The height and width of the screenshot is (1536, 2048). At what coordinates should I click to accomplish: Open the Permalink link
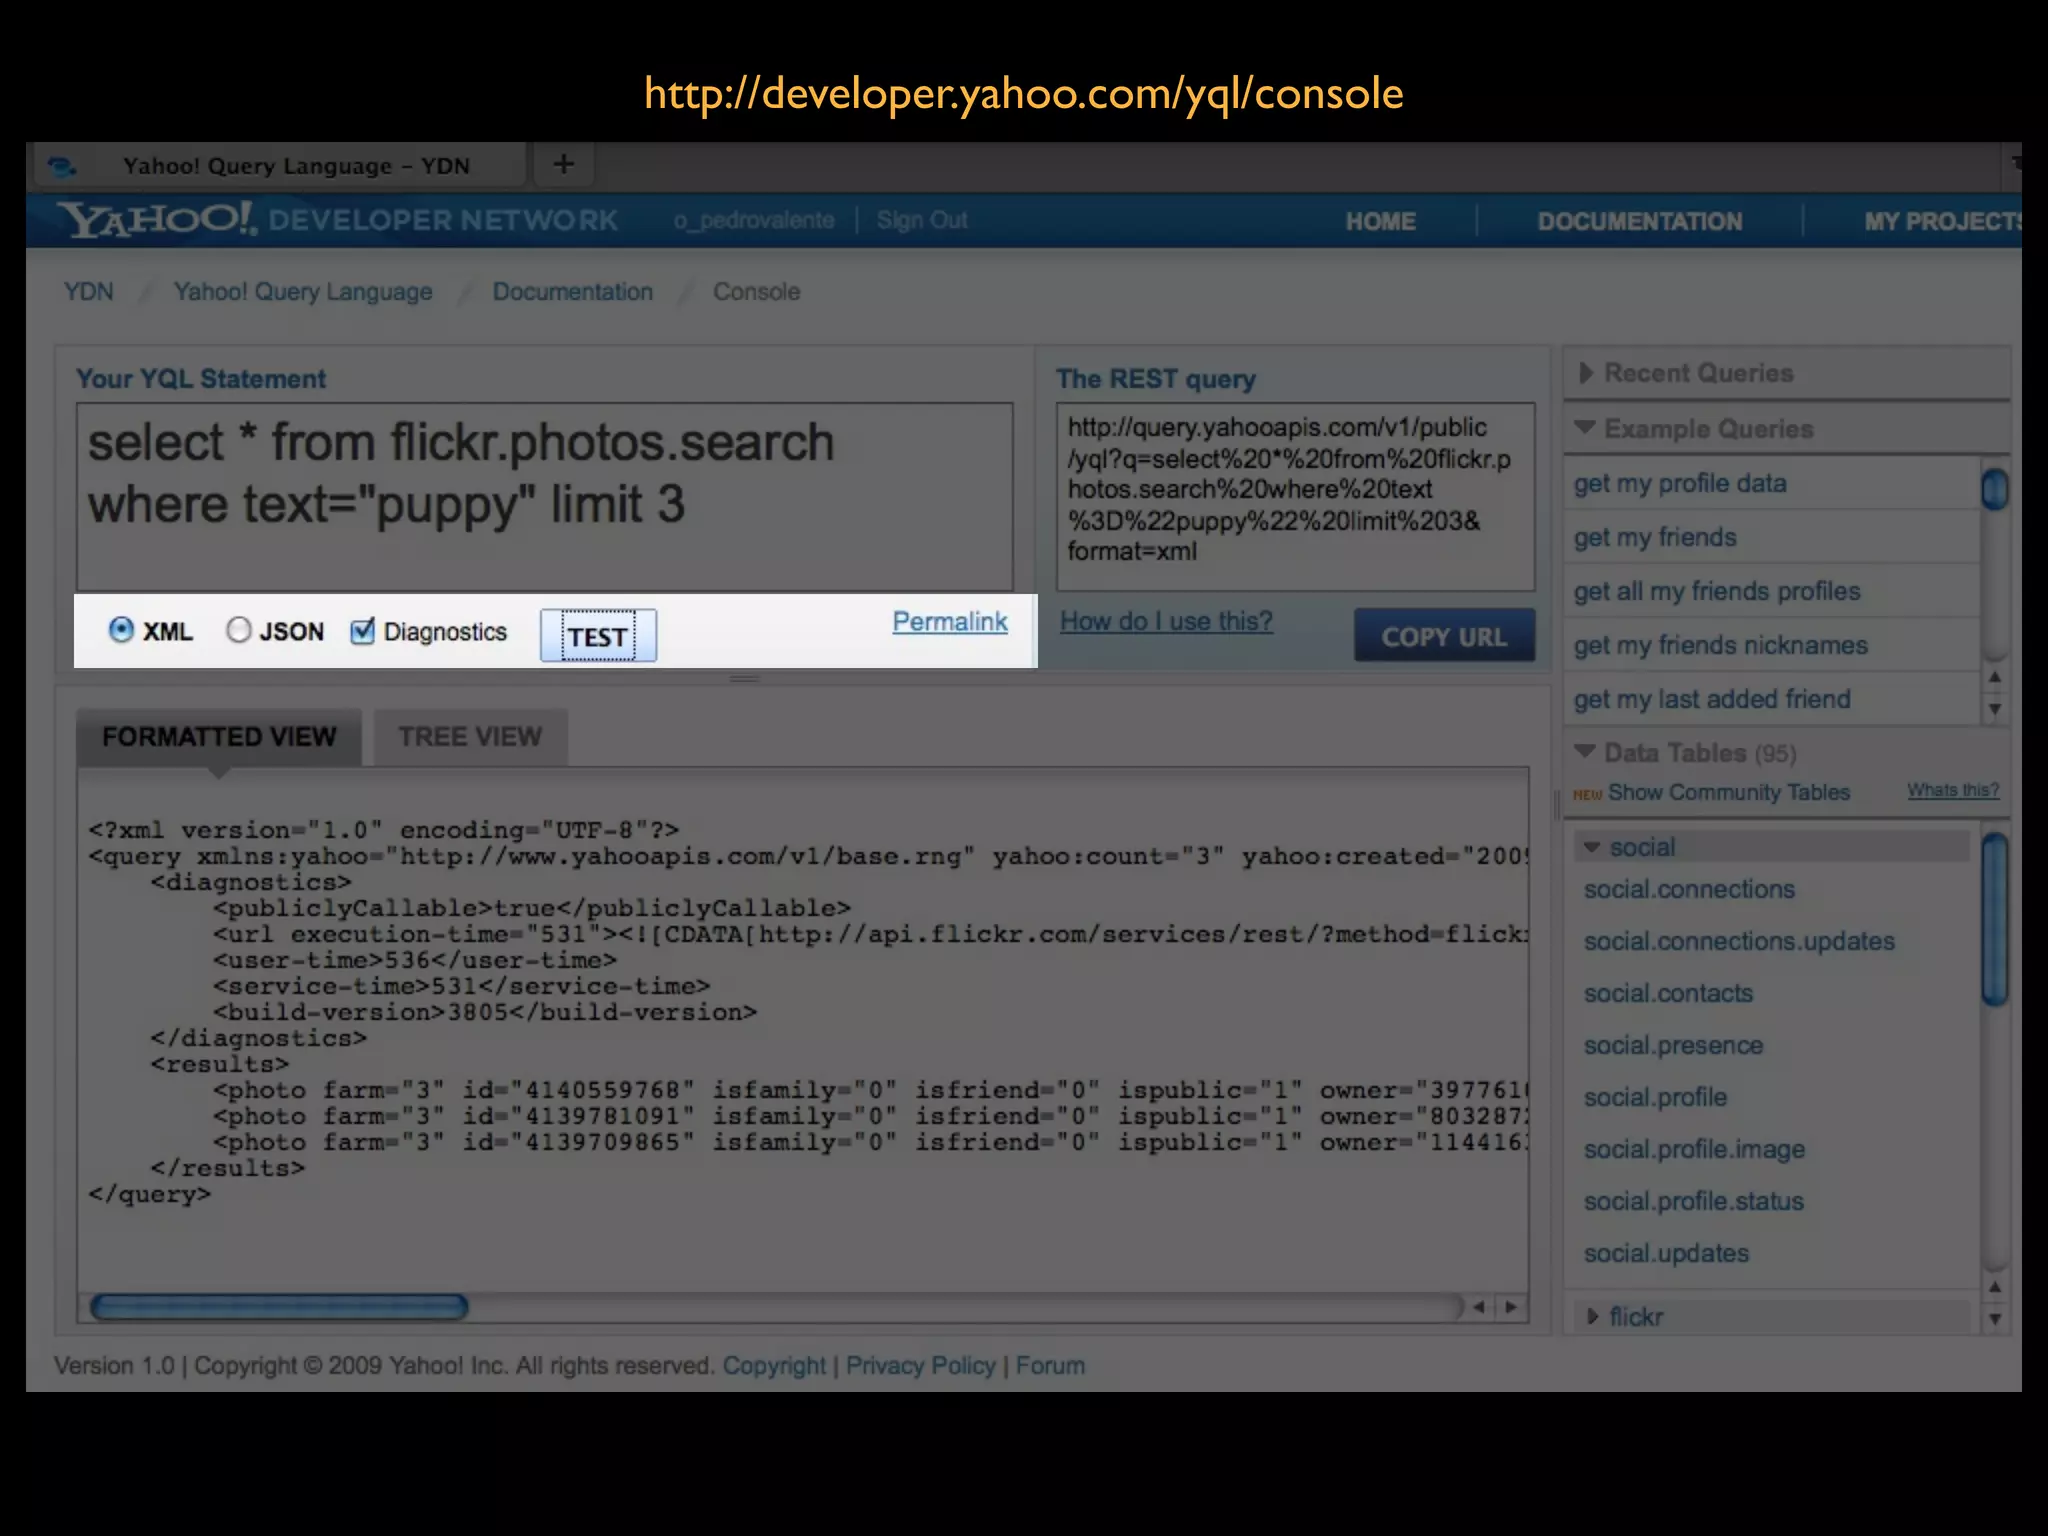(x=950, y=622)
